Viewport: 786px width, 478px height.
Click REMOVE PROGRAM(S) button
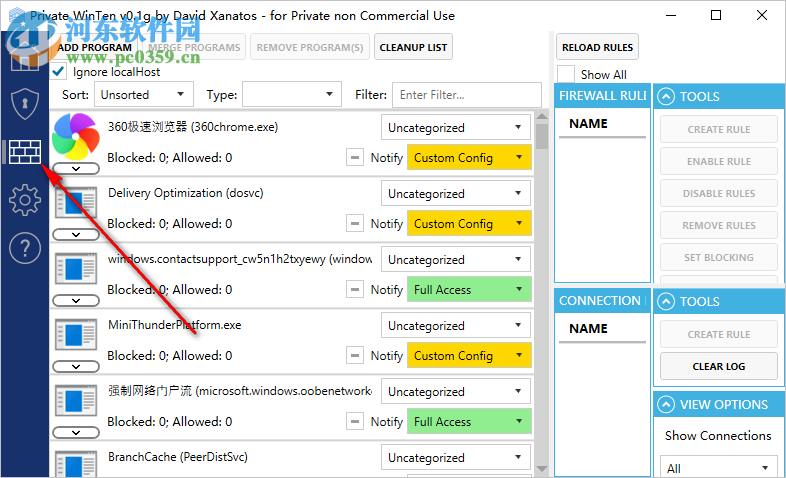pos(310,47)
